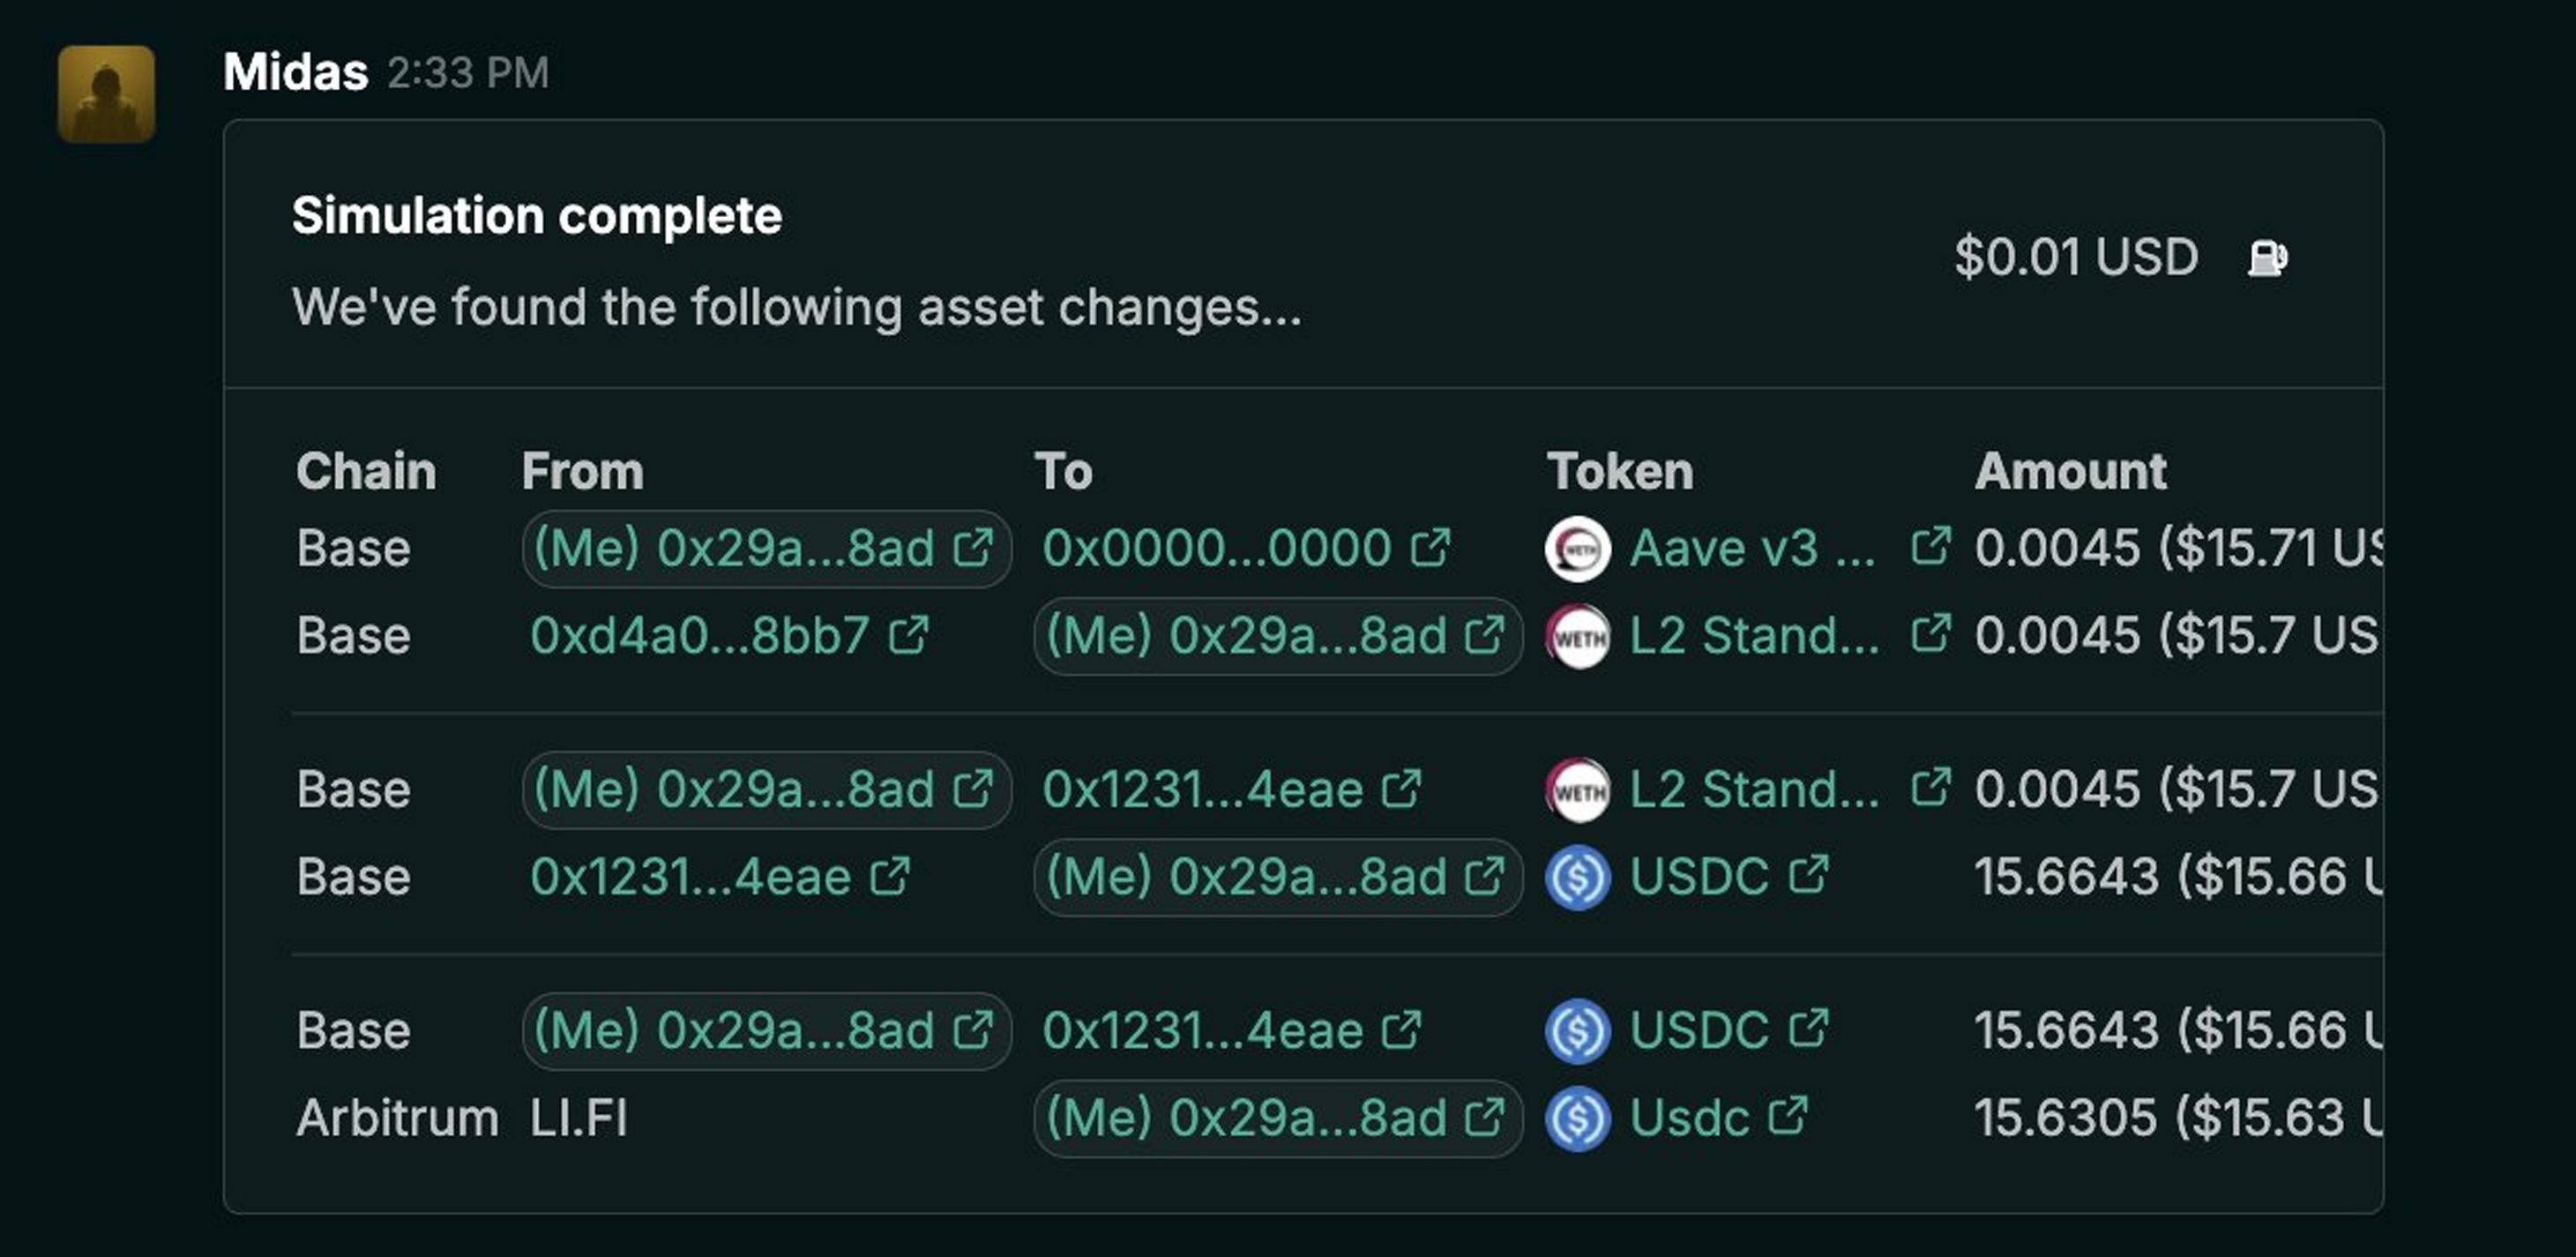Select the $0.01 USD gas cost

pyautogui.click(x=2076, y=257)
